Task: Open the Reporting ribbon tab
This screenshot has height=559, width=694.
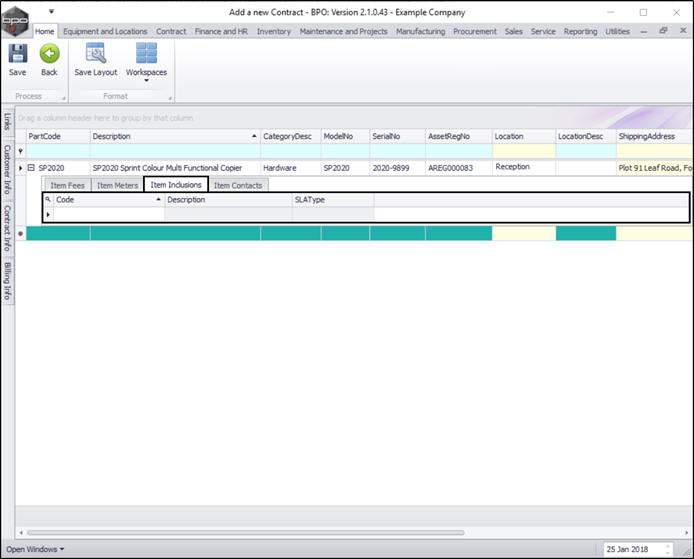Action: (580, 31)
